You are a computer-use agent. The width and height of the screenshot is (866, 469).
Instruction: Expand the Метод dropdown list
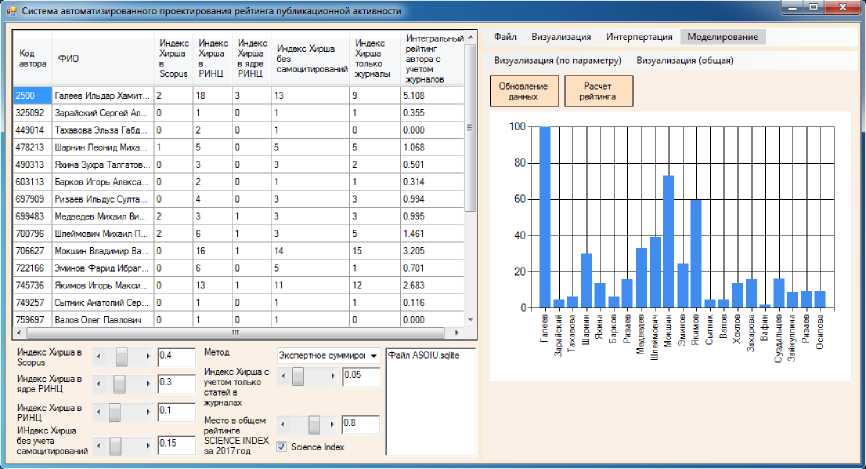[373, 355]
